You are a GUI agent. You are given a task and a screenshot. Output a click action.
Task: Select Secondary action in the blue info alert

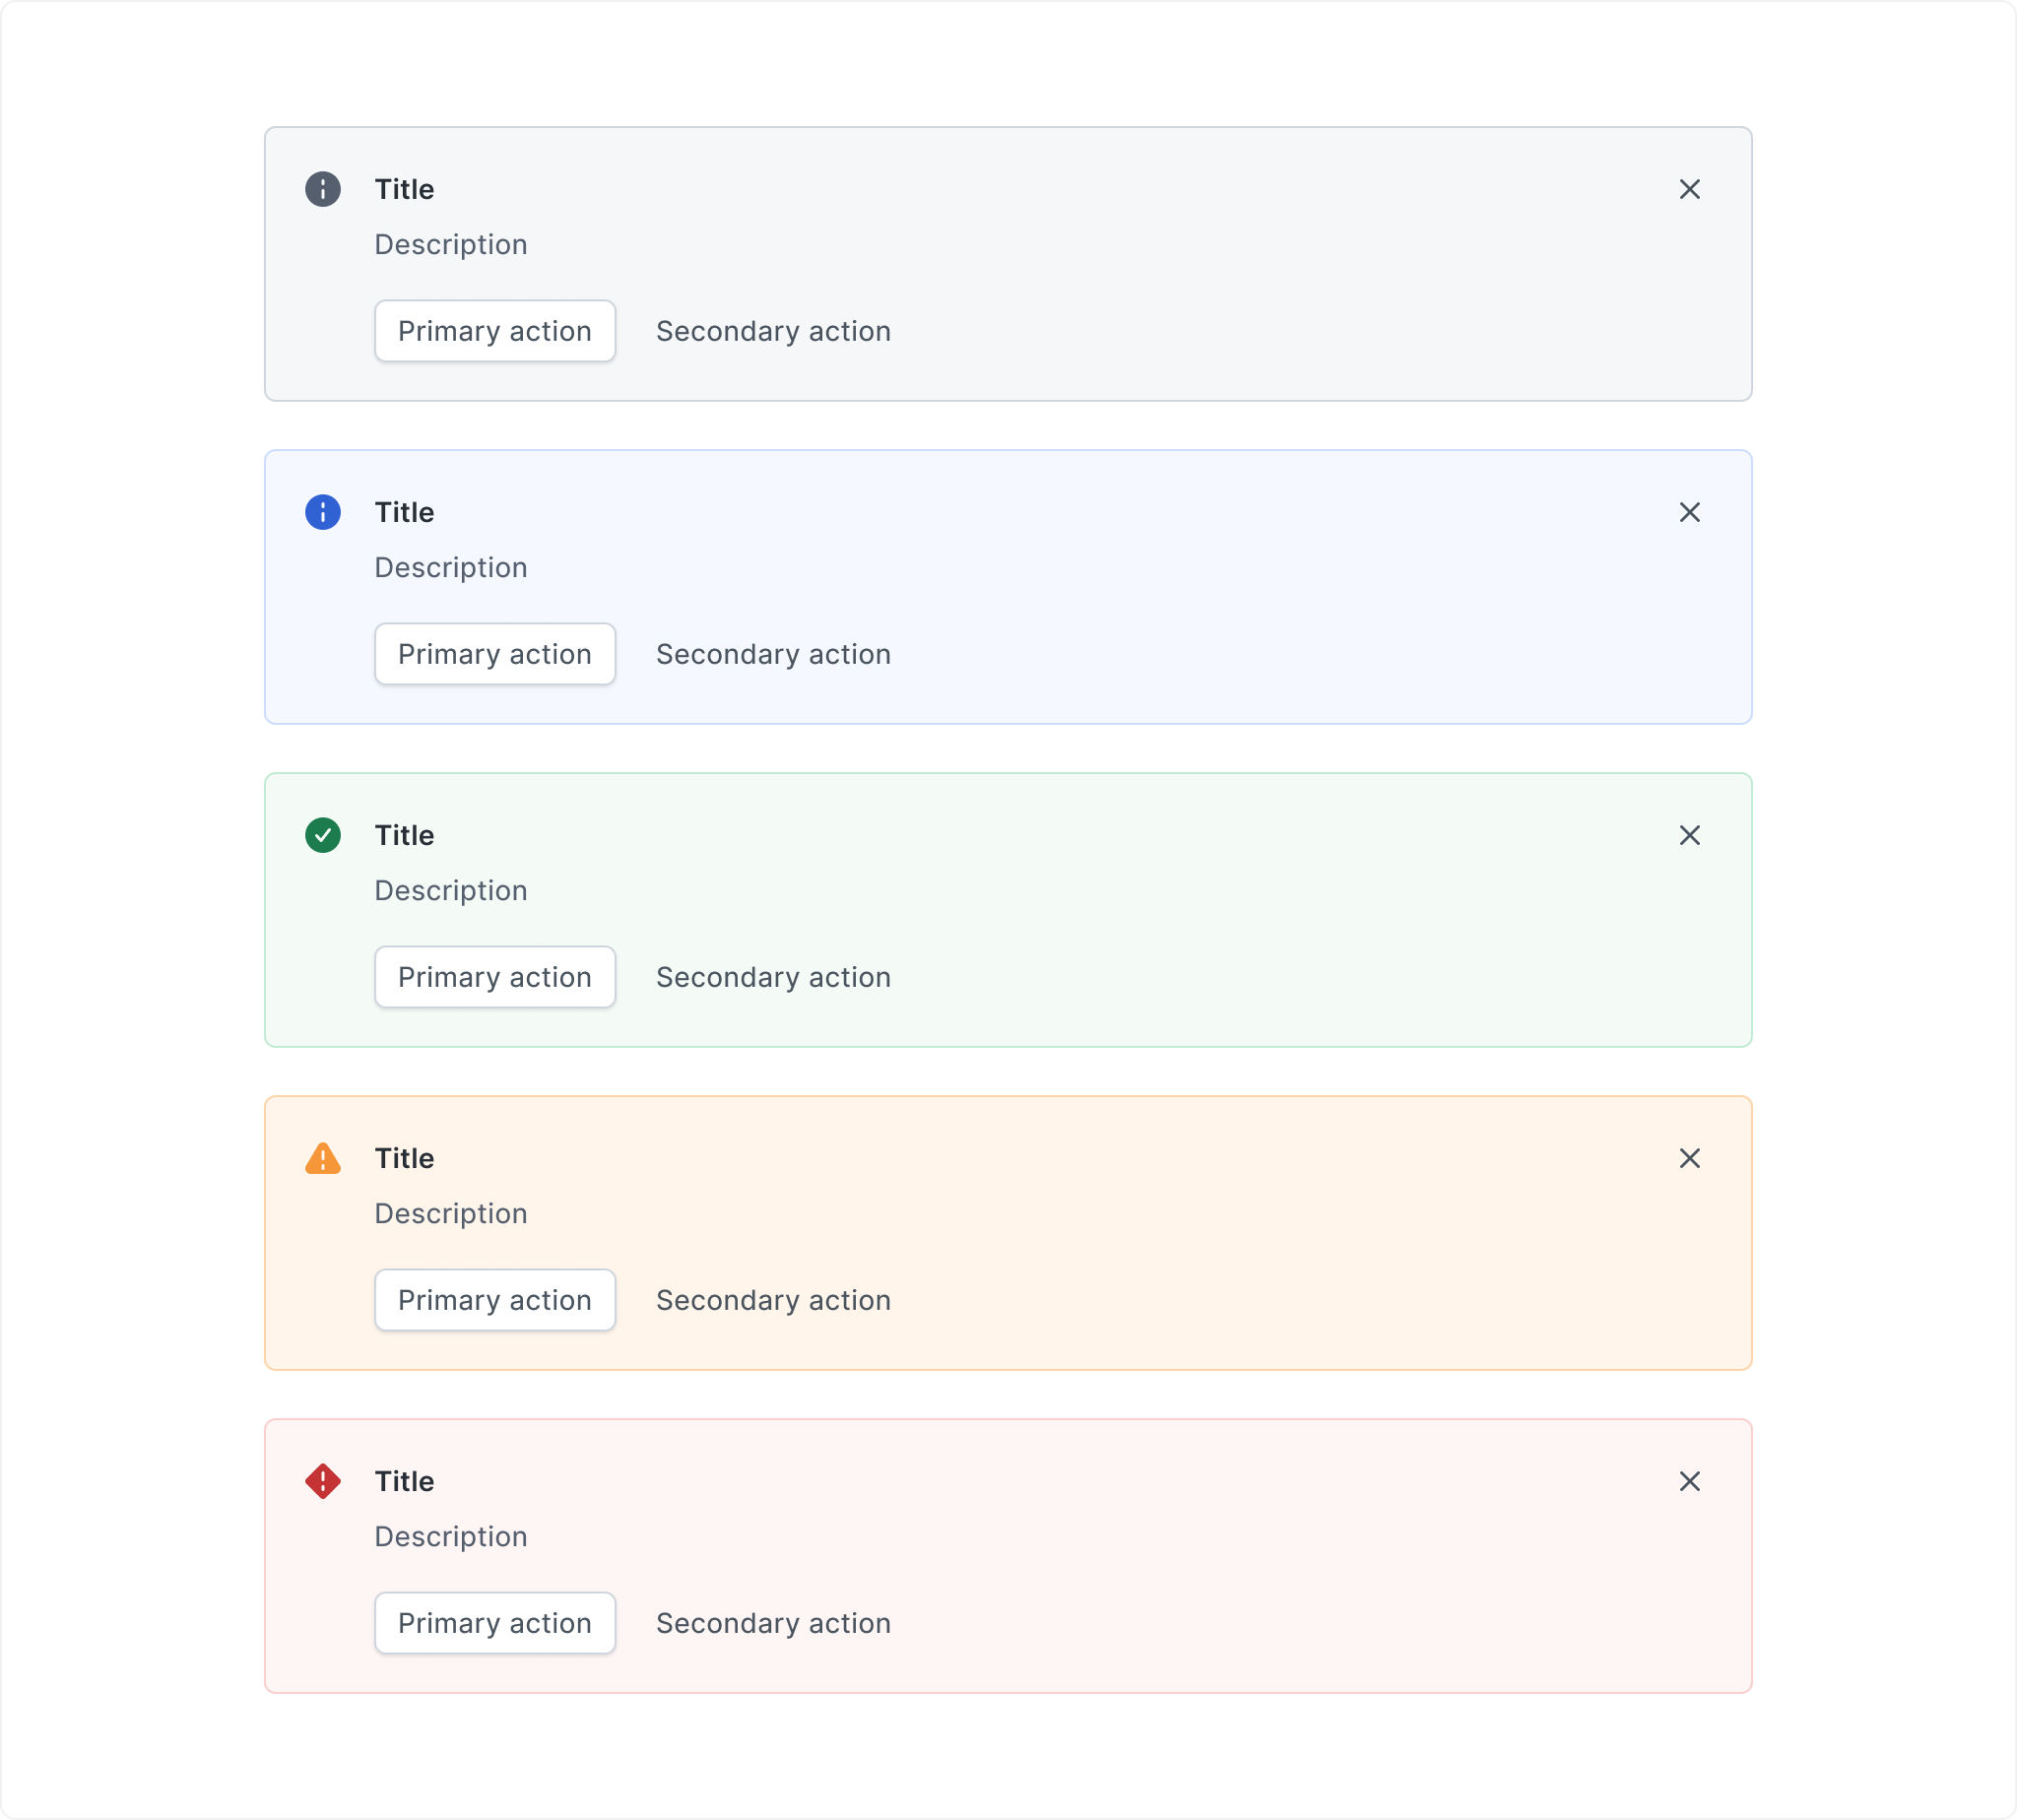(773, 654)
